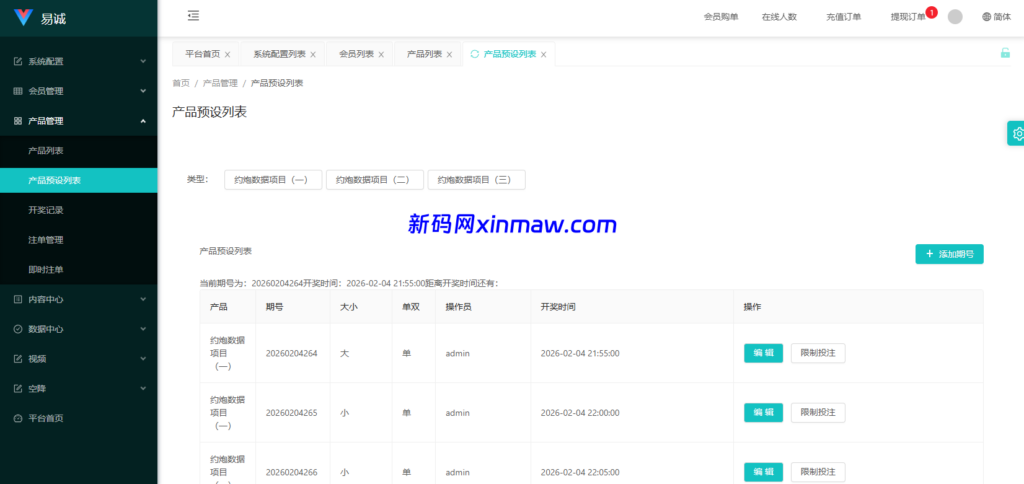Open the settings gear panel on right edge
This screenshot has height=484, width=1024.
(1016, 133)
